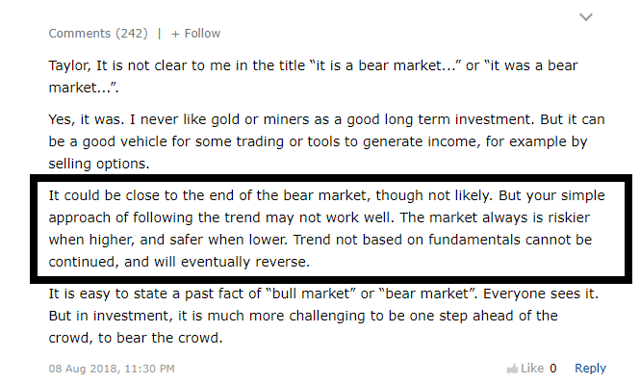Click the word "fundamentals" in highlighted text
This screenshot has height=383, width=640.
474,240
